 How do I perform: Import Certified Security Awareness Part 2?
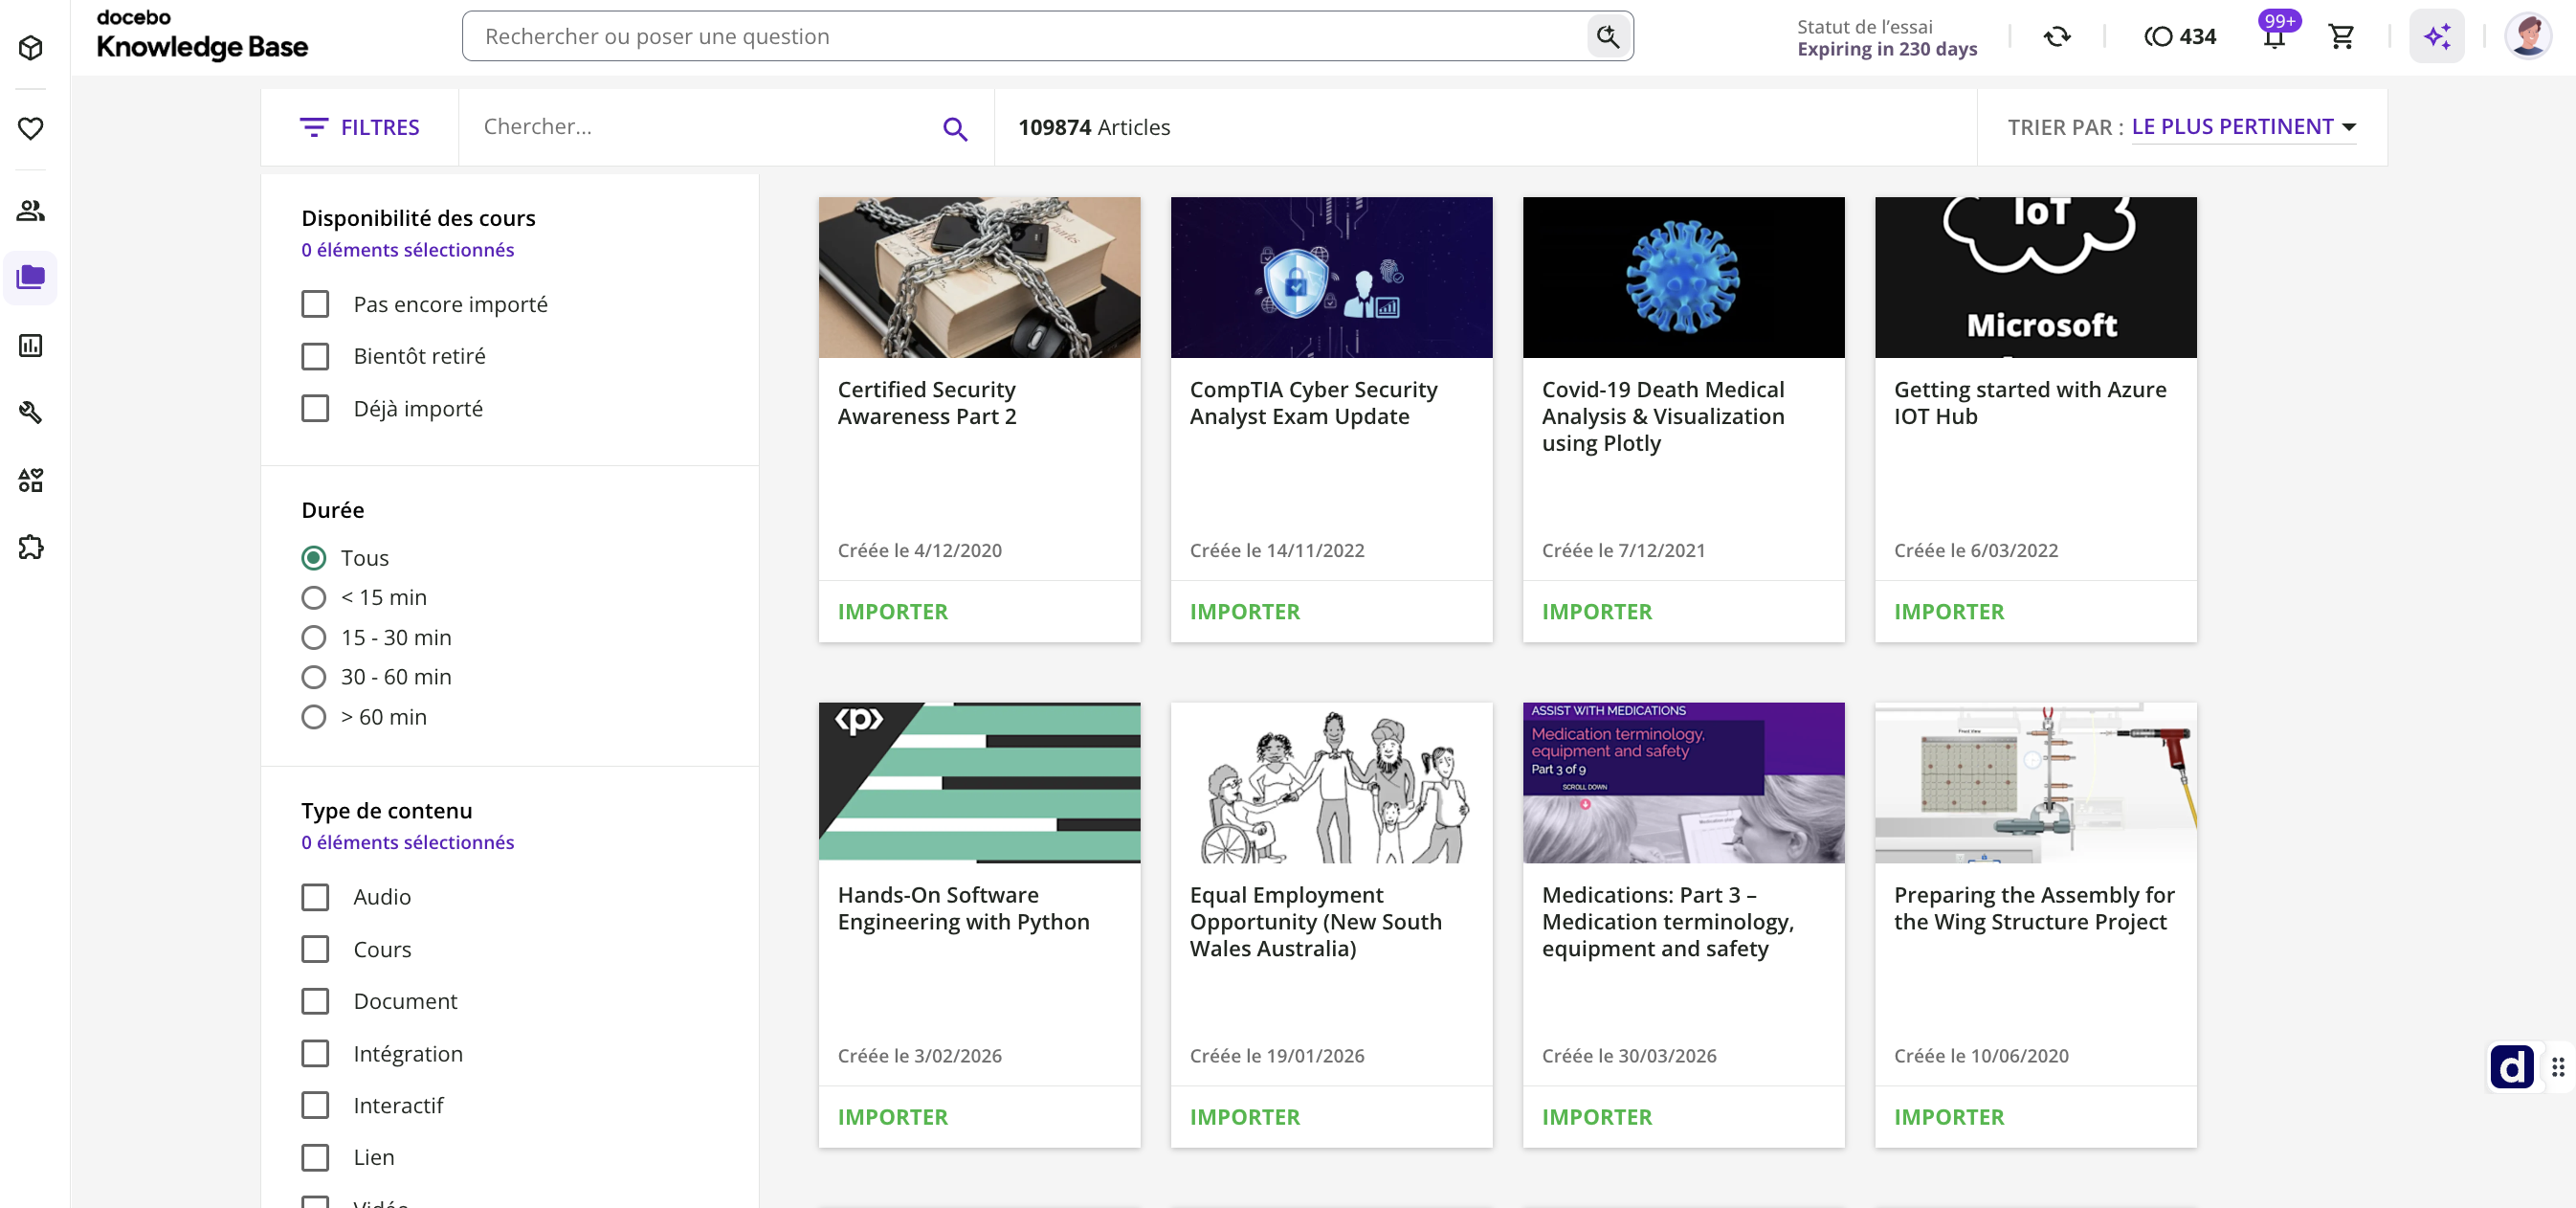point(892,611)
